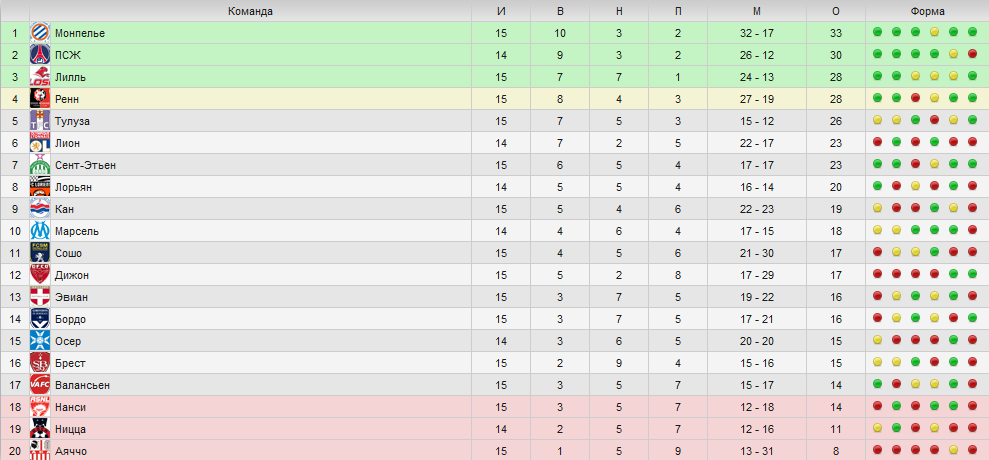The width and height of the screenshot is (989, 460).
Task: Click the Форма column header
Action: coord(927,11)
